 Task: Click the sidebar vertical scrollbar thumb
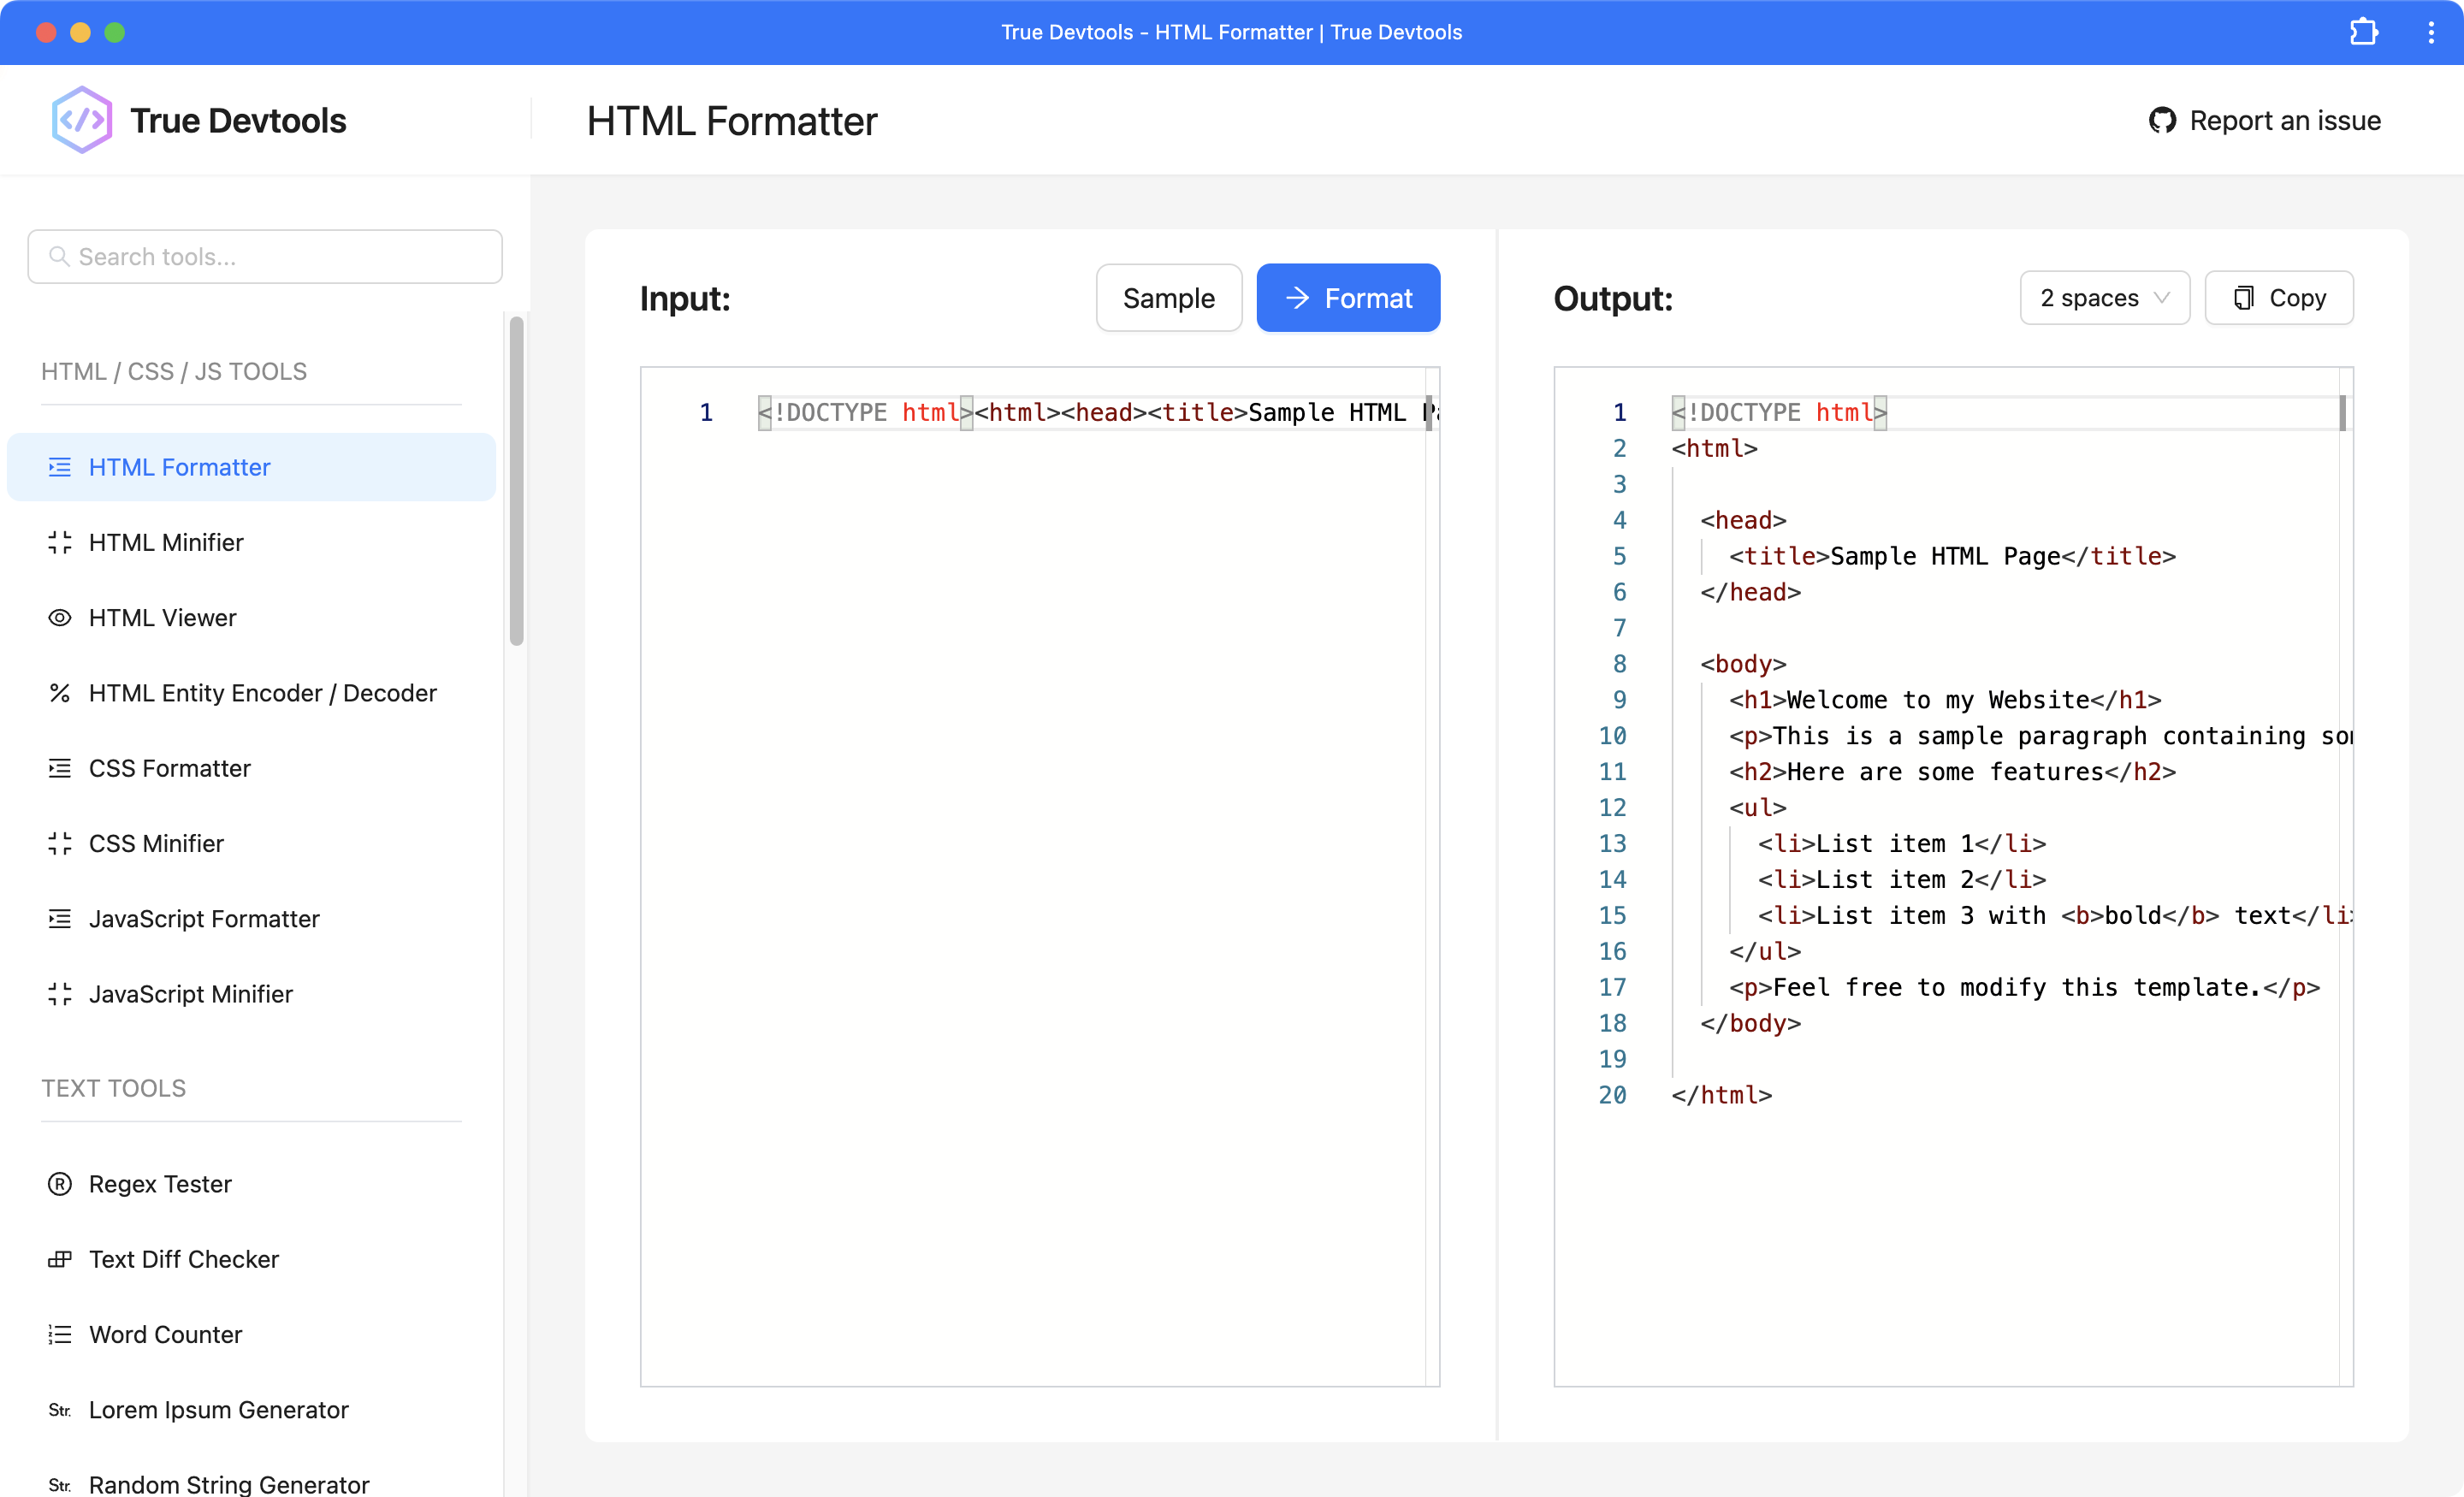[516, 480]
